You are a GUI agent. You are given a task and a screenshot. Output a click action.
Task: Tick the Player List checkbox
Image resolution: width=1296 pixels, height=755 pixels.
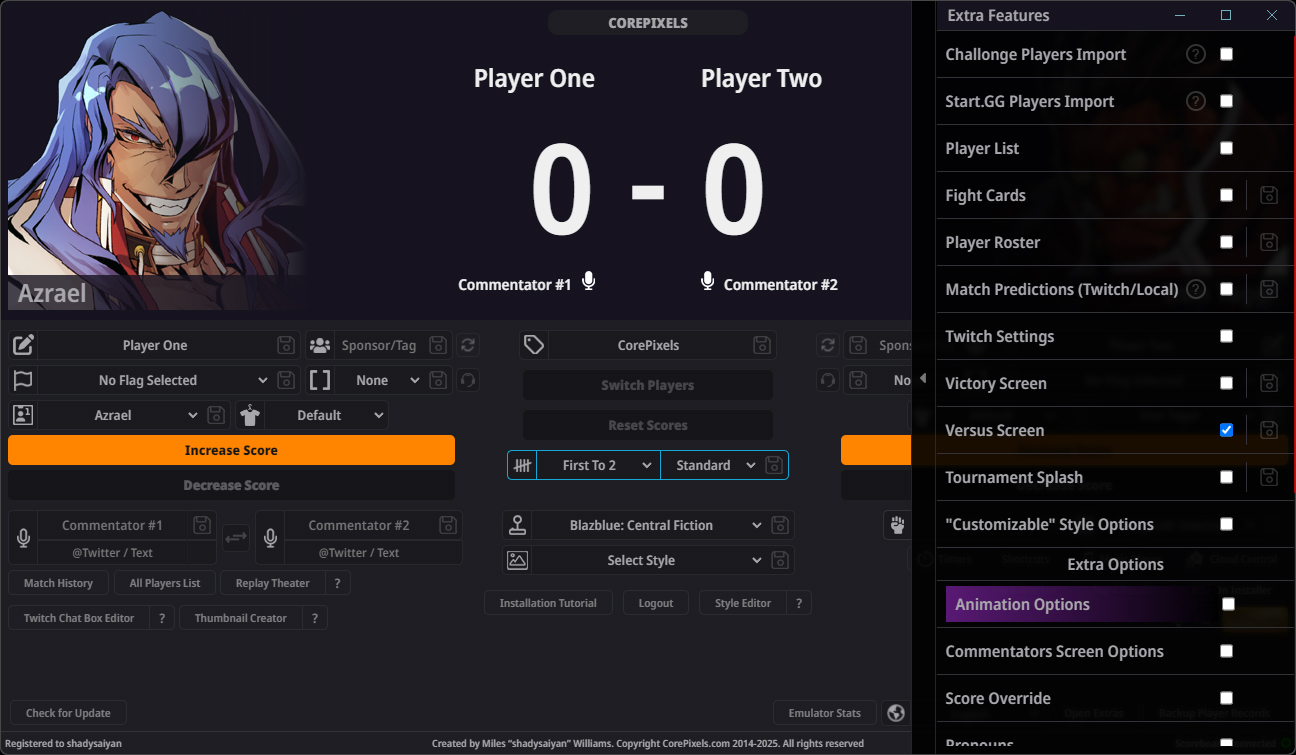(x=1226, y=148)
